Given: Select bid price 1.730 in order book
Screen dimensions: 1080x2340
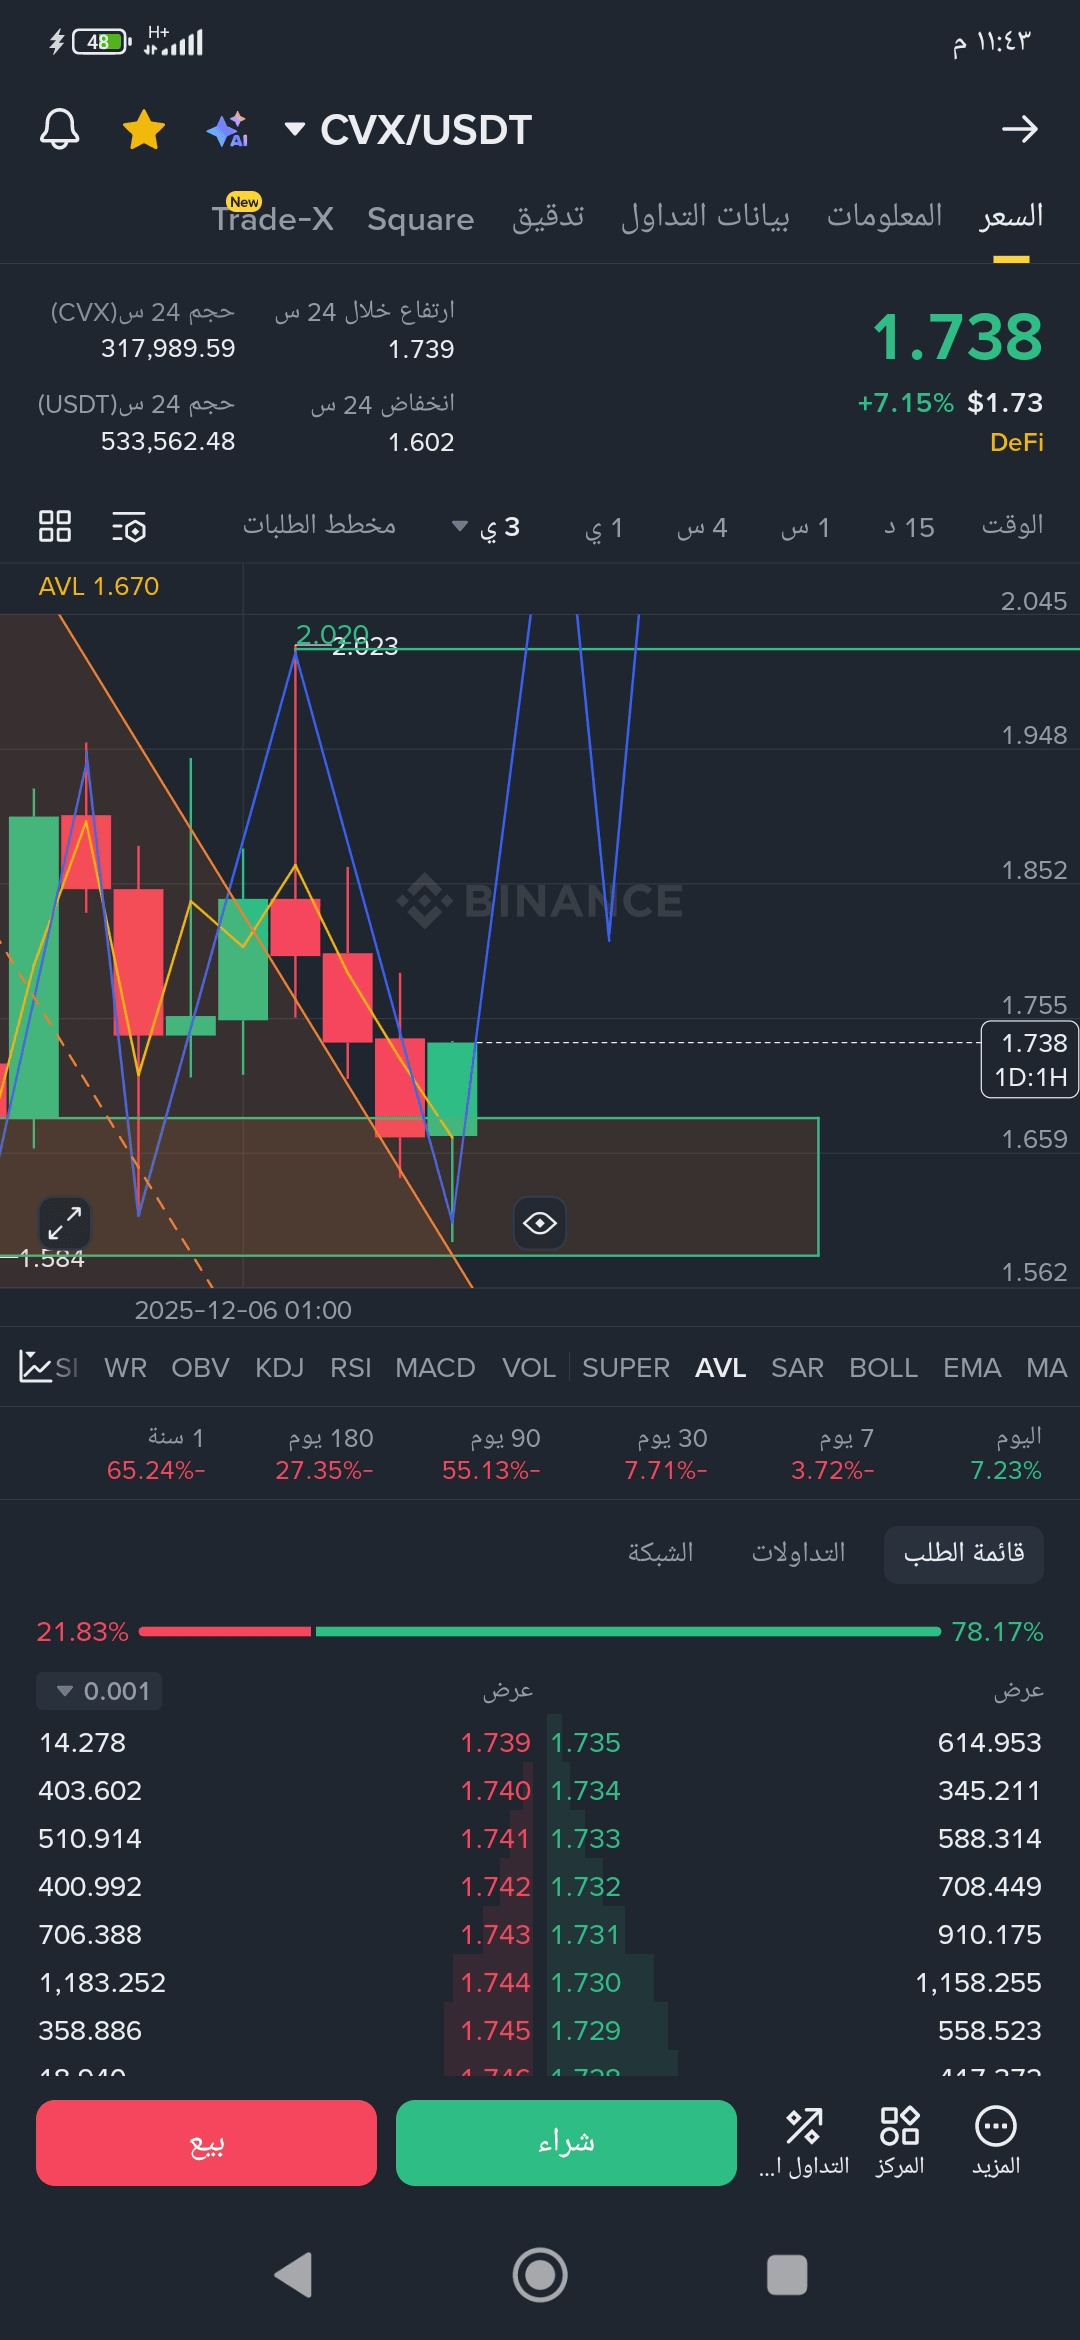Looking at the screenshot, I should pyautogui.click(x=586, y=1982).
